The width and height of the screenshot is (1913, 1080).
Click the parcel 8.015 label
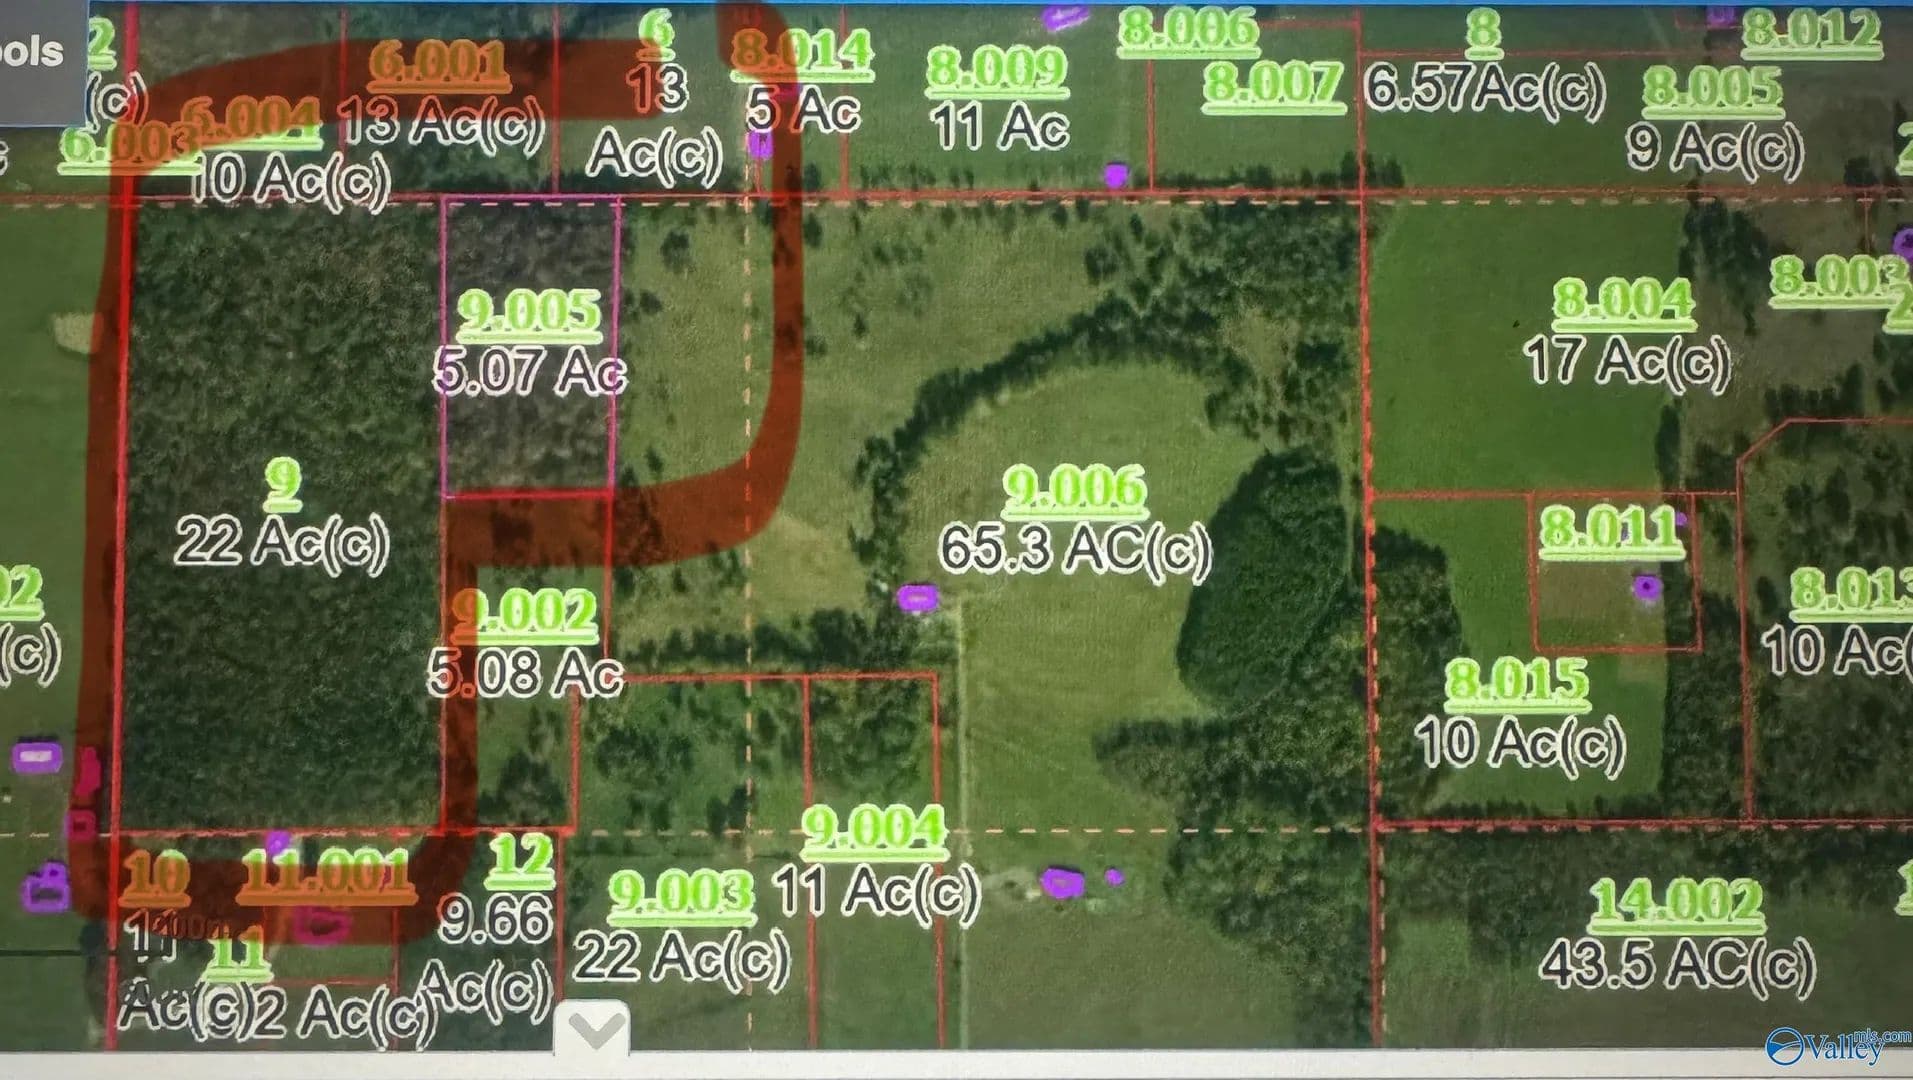(1516, 680)
